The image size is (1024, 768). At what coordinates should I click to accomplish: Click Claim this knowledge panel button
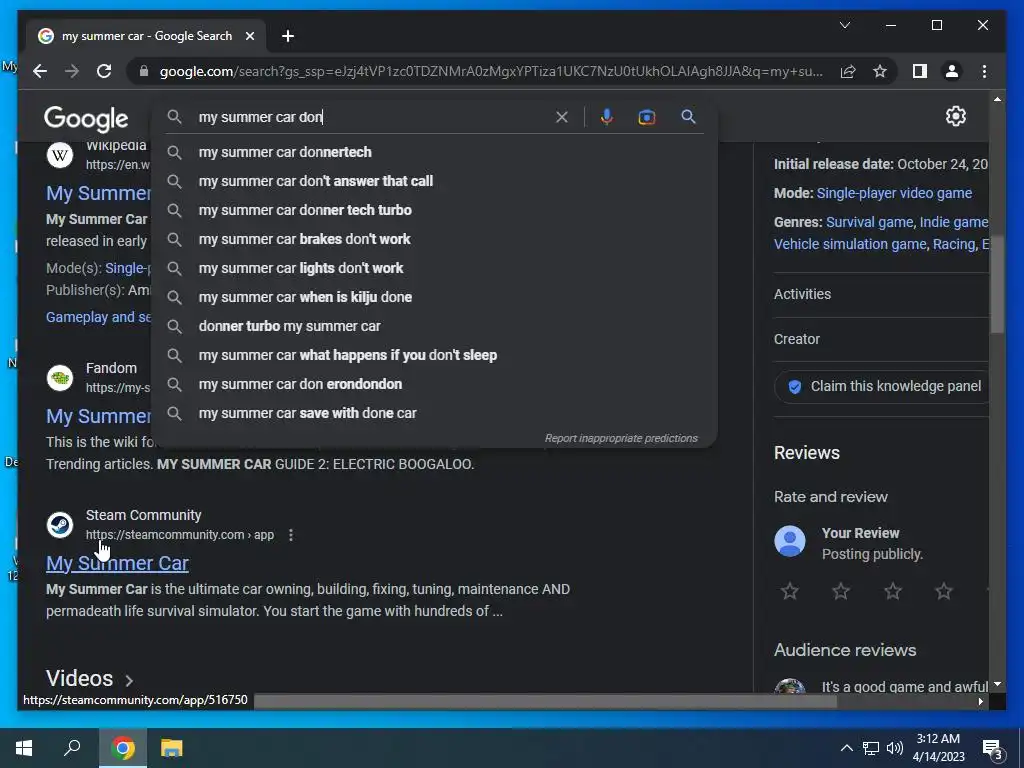882,387
